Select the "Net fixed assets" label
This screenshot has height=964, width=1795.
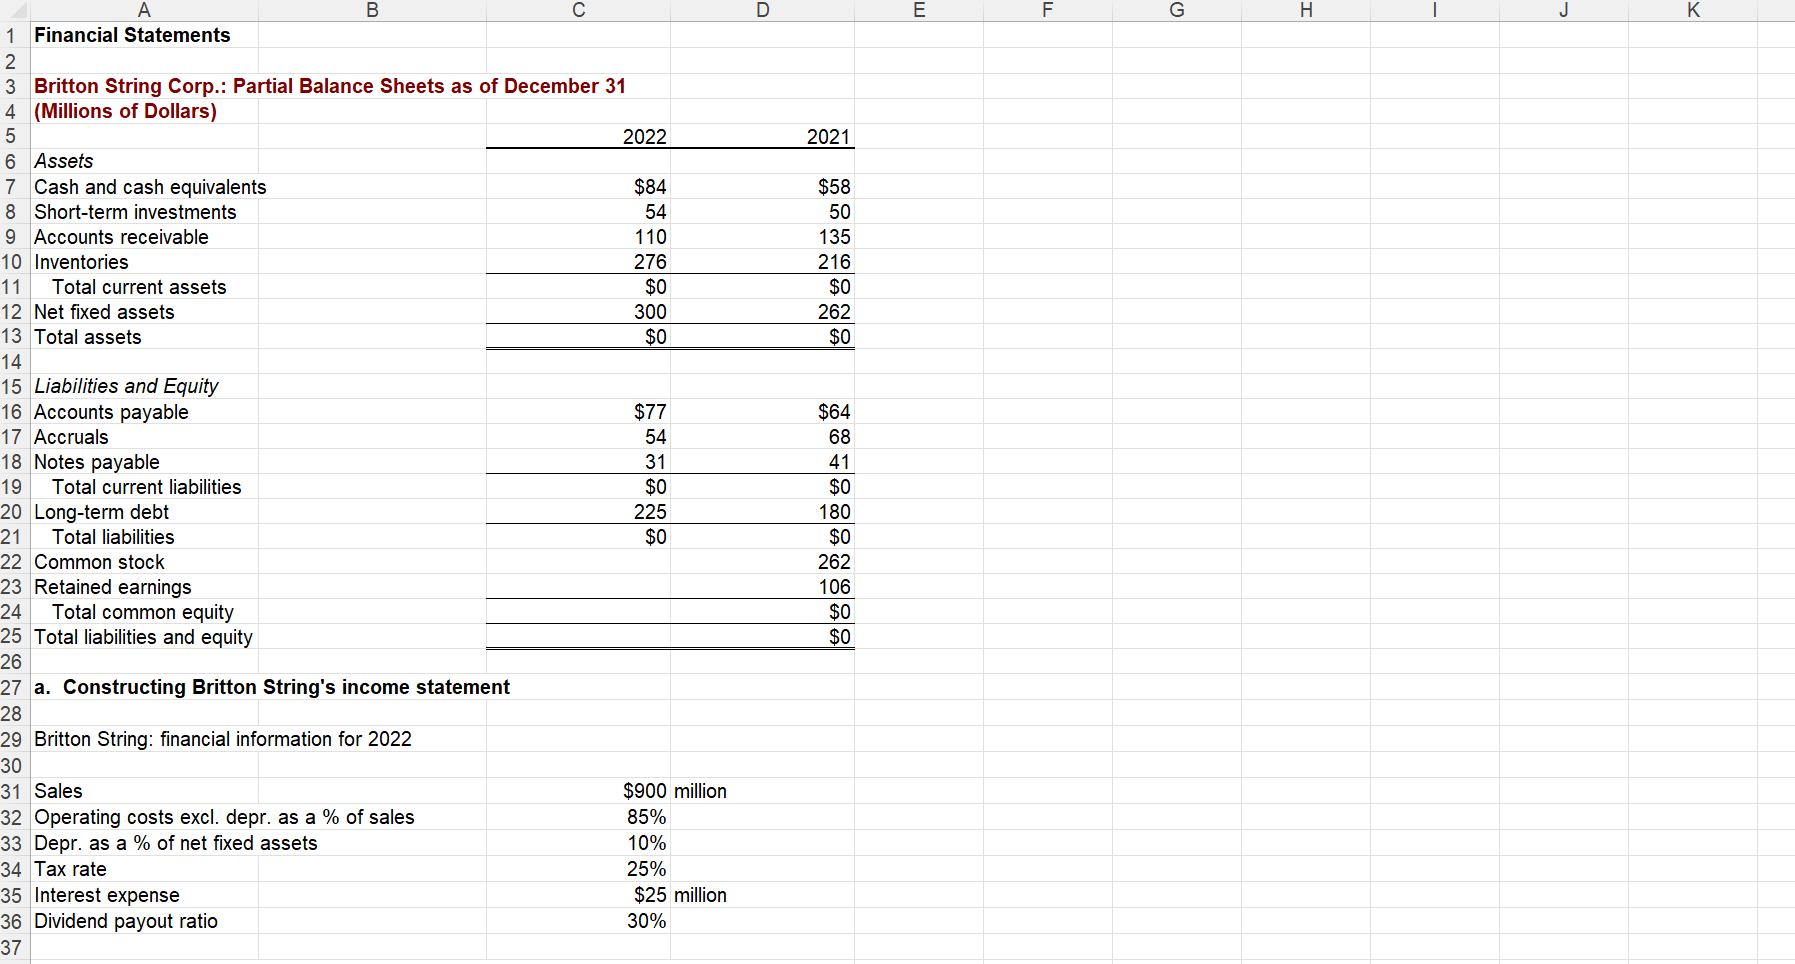pos(104,312)
